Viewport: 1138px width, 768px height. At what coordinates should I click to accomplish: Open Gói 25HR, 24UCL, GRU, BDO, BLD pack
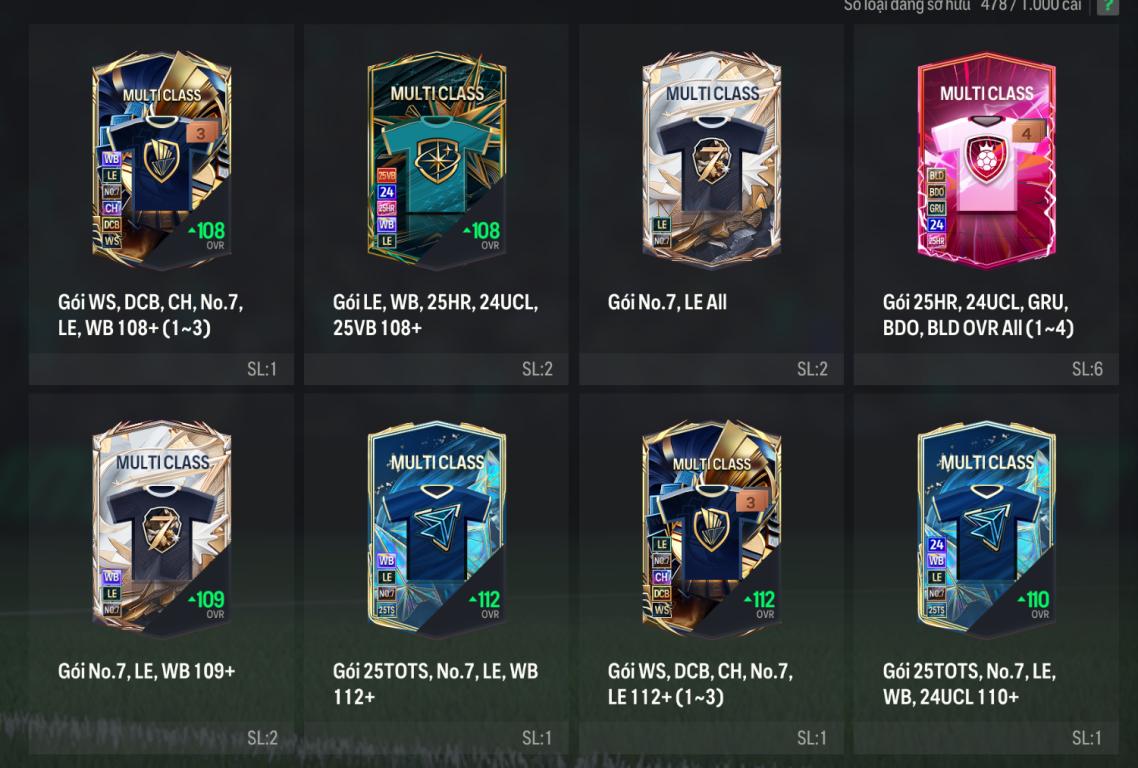(978, 315)
